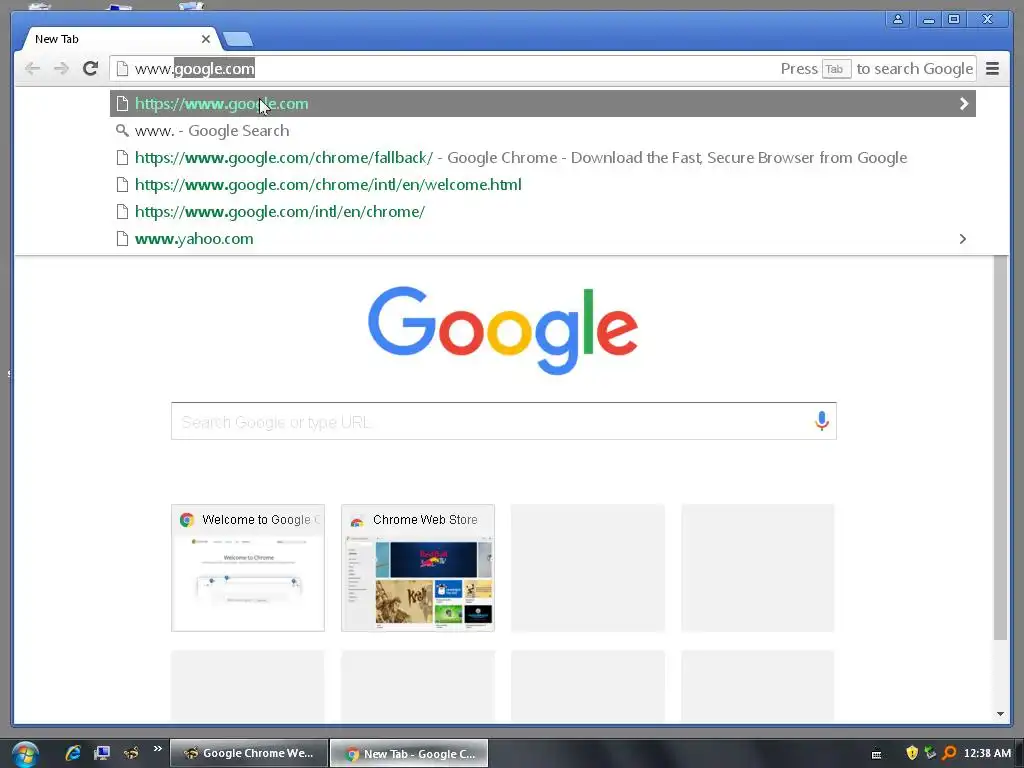Start voice search with the microphone icon
Image resolution: width=1024 pixels, height=768 pixels.
[x=822, y=421]
